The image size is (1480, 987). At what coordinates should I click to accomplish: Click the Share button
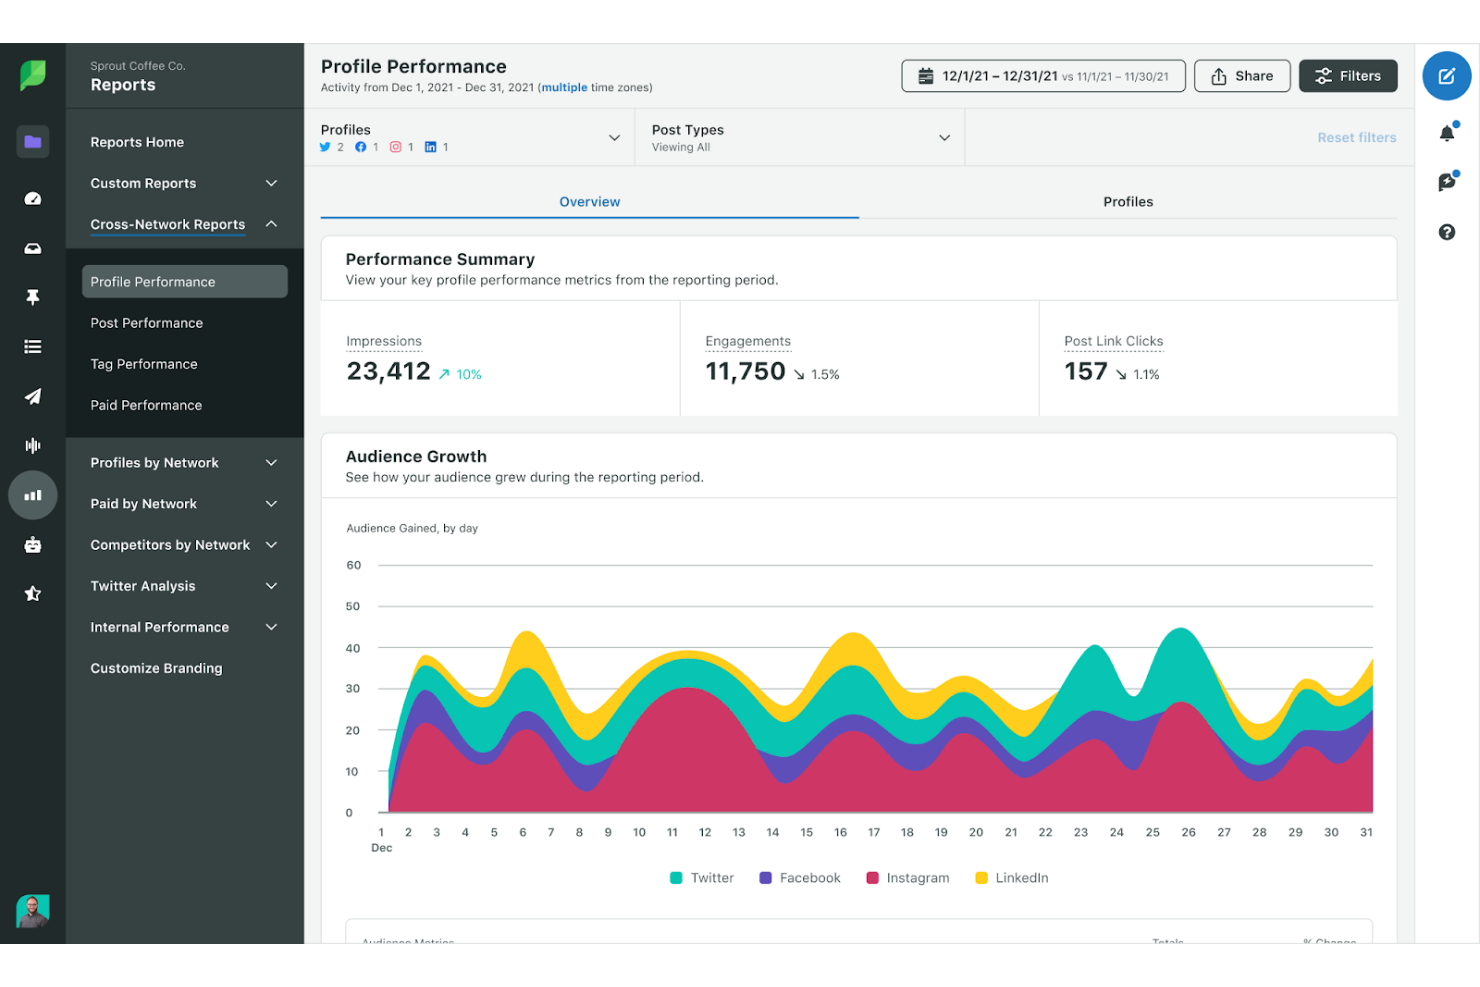[x=1242, y=76]
